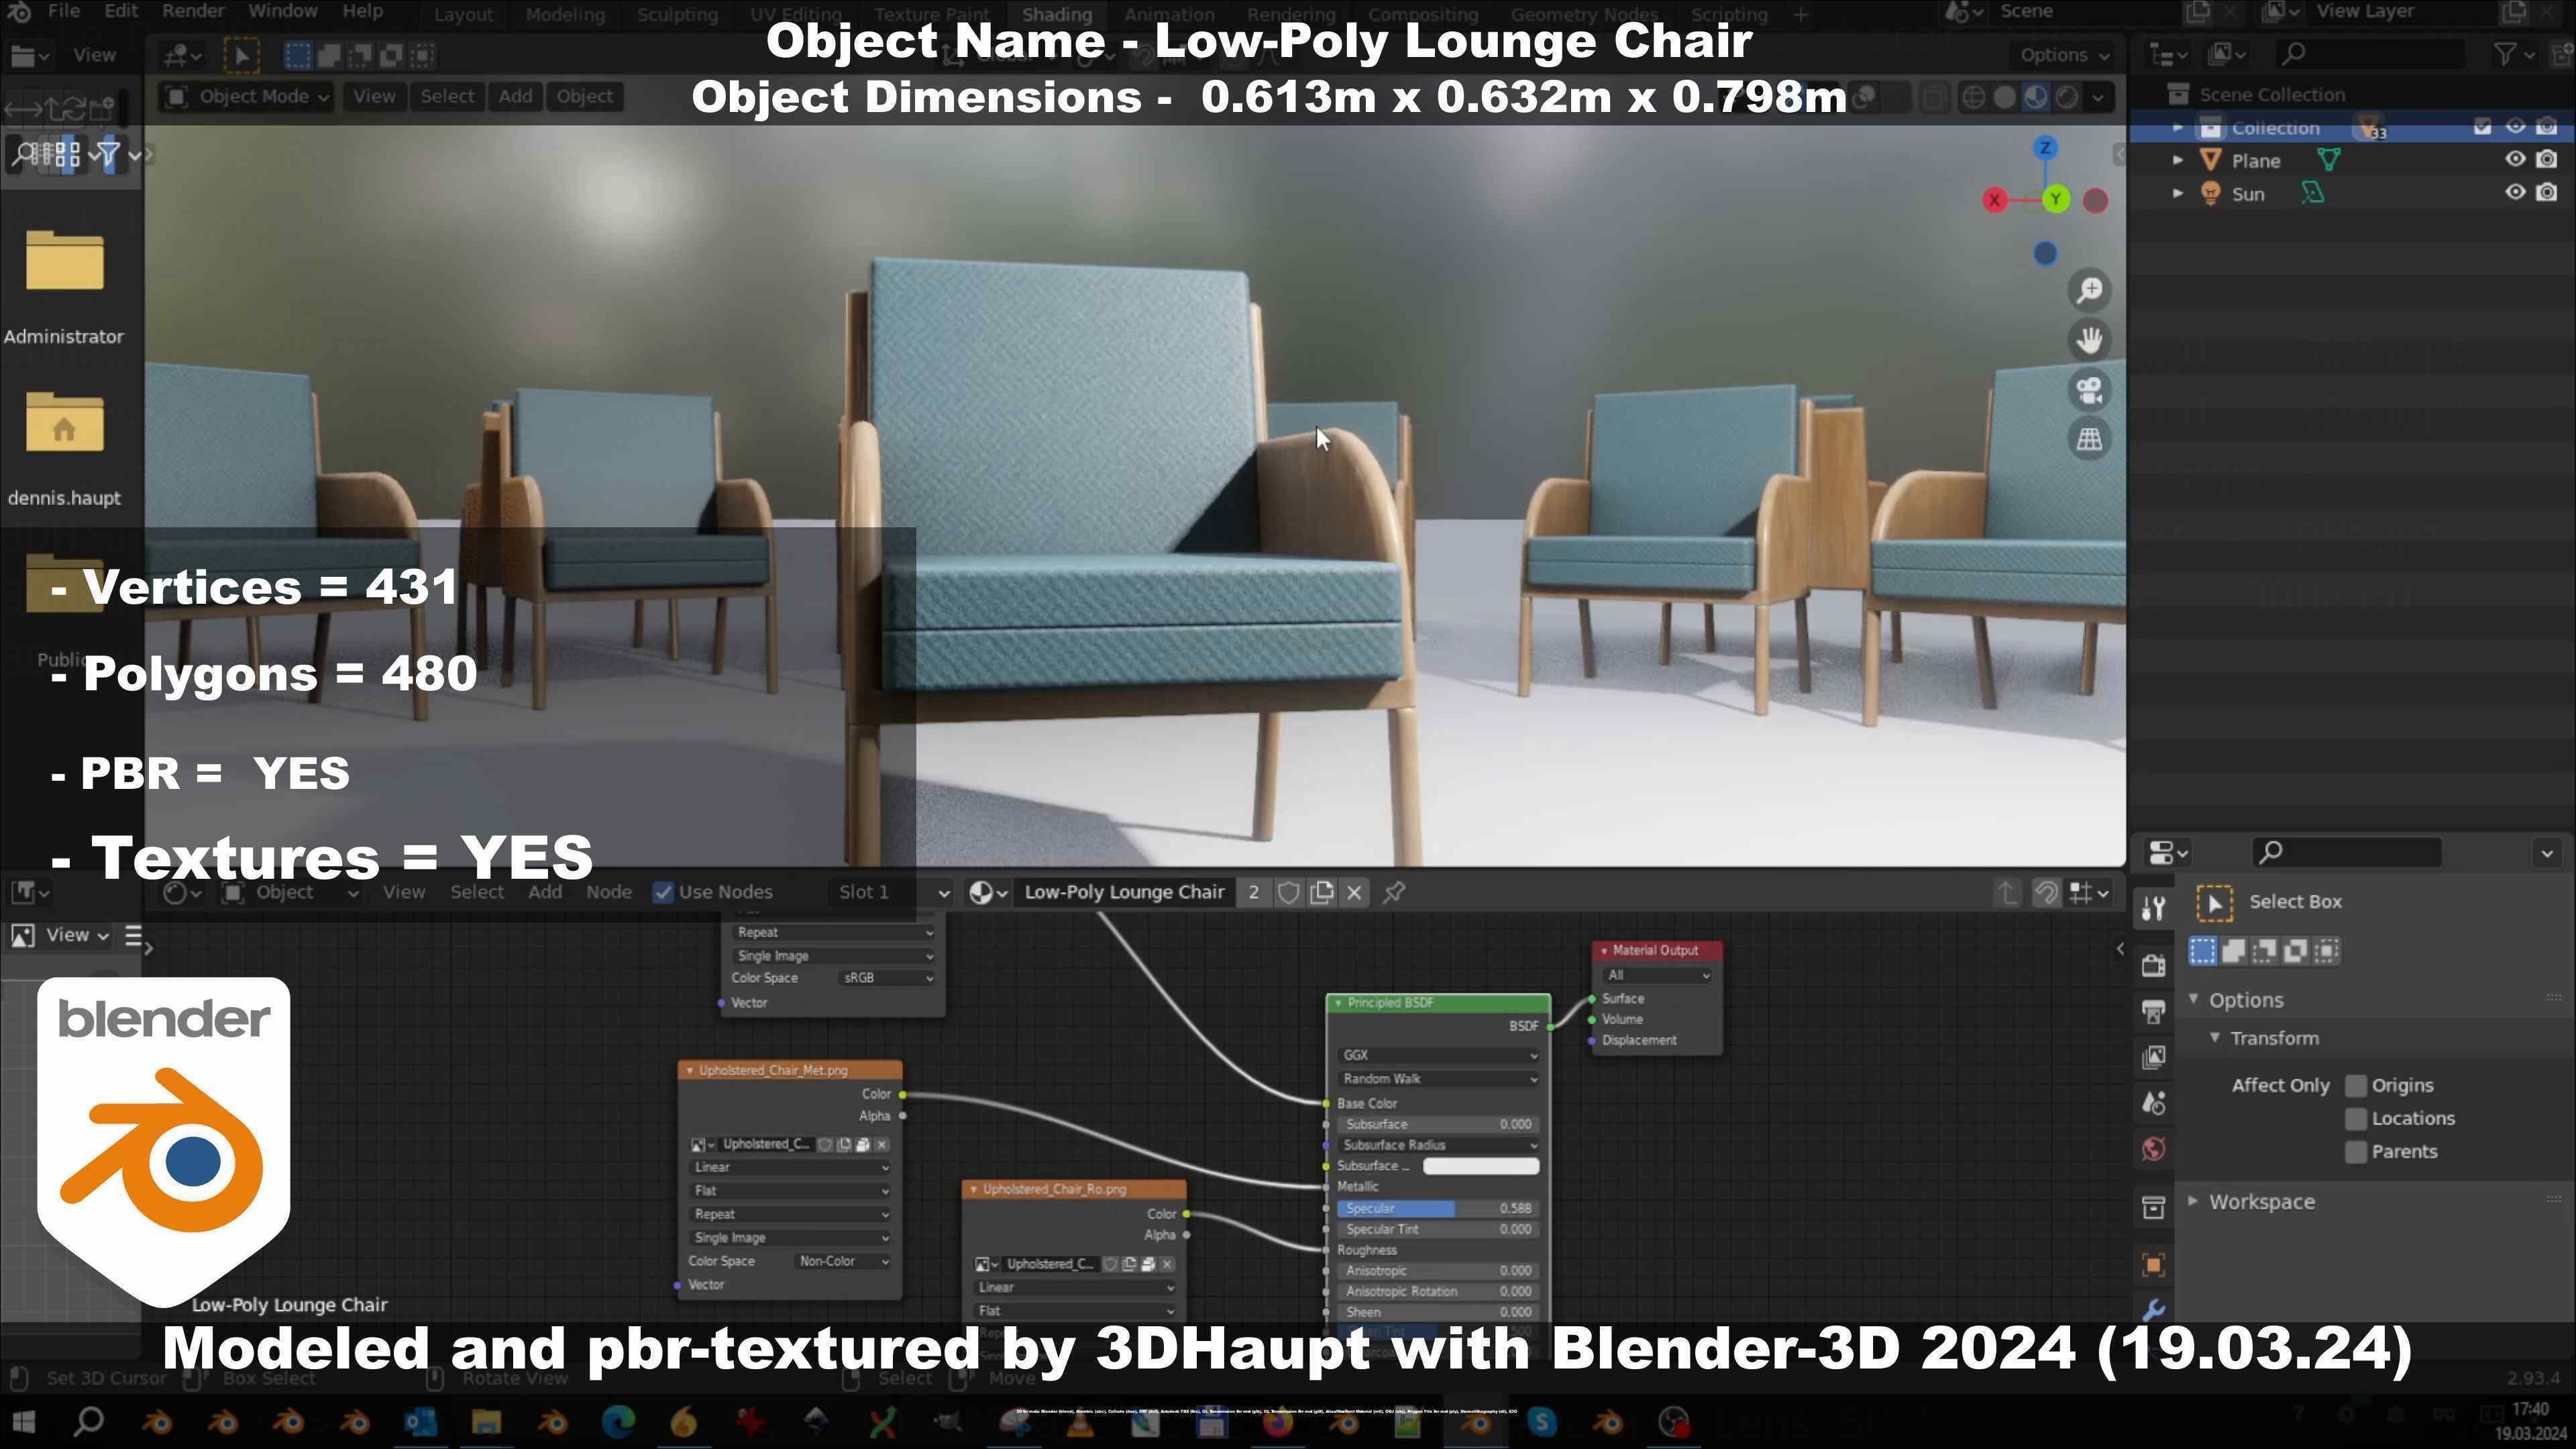Expand the Sun item in outliner

pyautogui.click(x=2178, y=193)
